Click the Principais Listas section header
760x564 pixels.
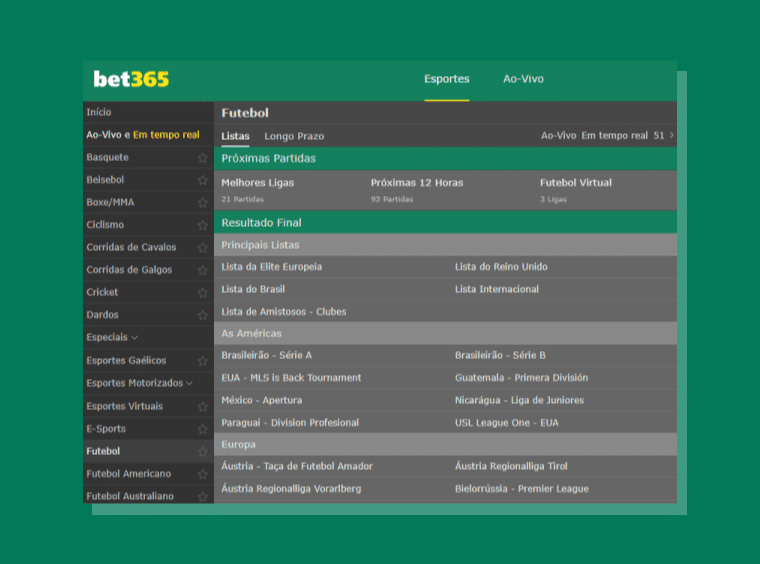tap(445, 245)
